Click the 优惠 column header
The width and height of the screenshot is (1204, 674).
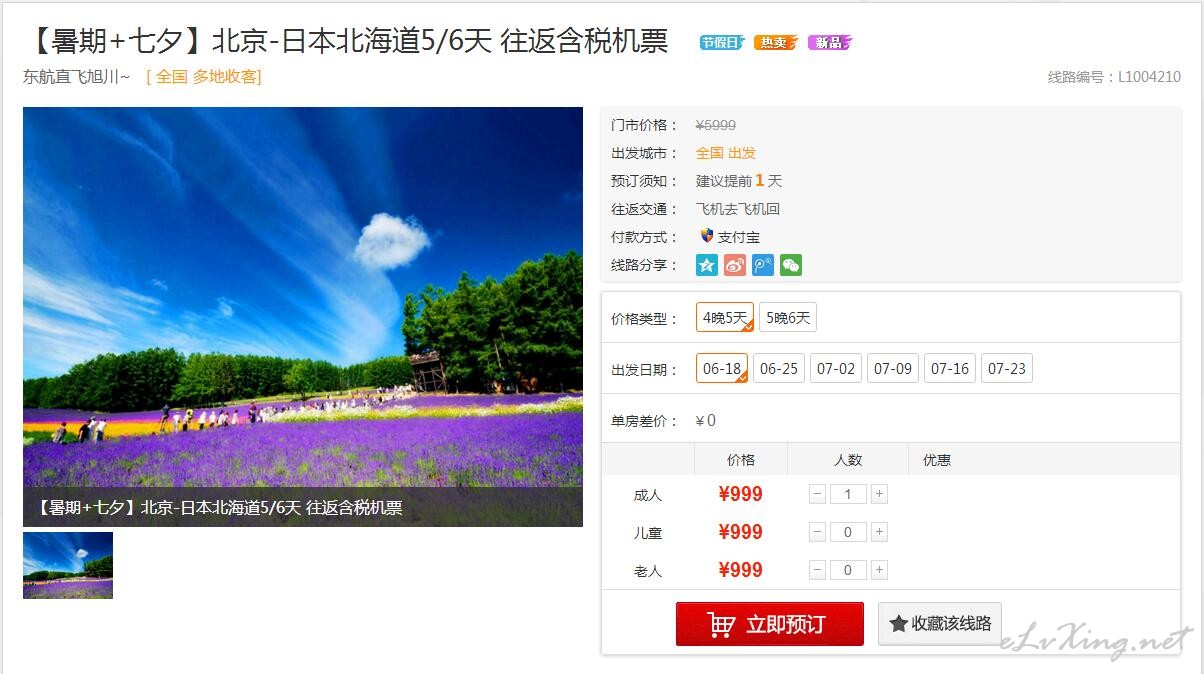[937, 460]
